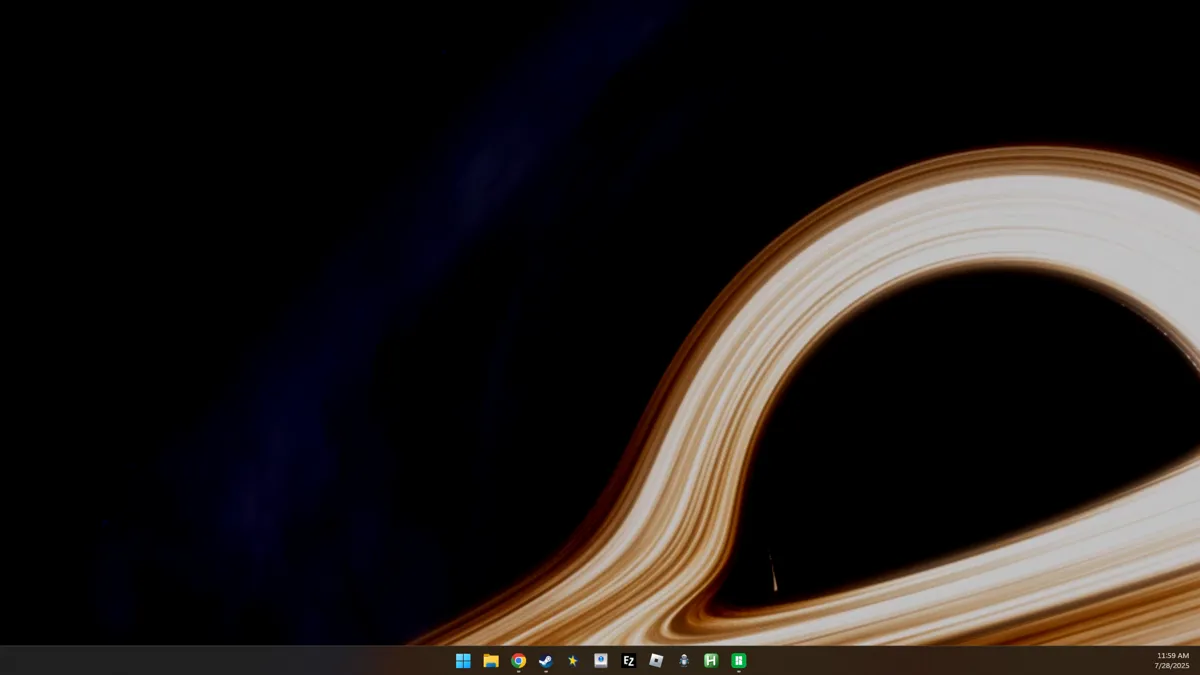Open the Windows Start menu
Viewport: 1200px width, 675px height.
[x=463, y=661]
